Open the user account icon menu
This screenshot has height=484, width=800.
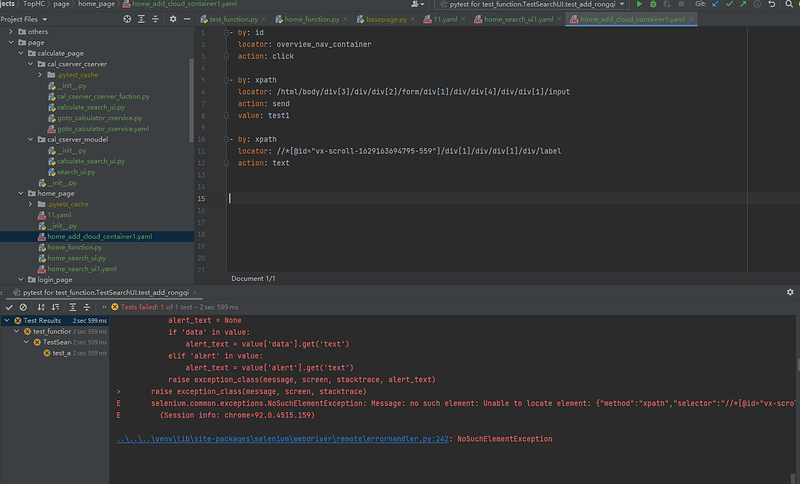click(417, 4)
